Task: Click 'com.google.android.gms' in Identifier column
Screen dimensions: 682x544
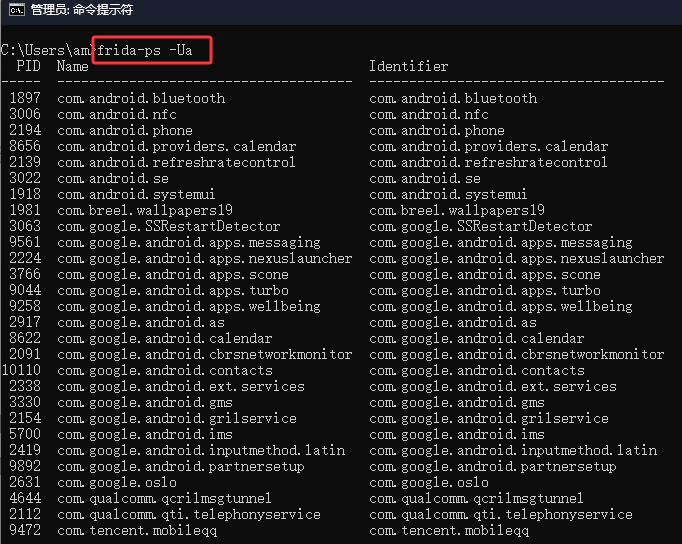Action: (x=457, y=403)
